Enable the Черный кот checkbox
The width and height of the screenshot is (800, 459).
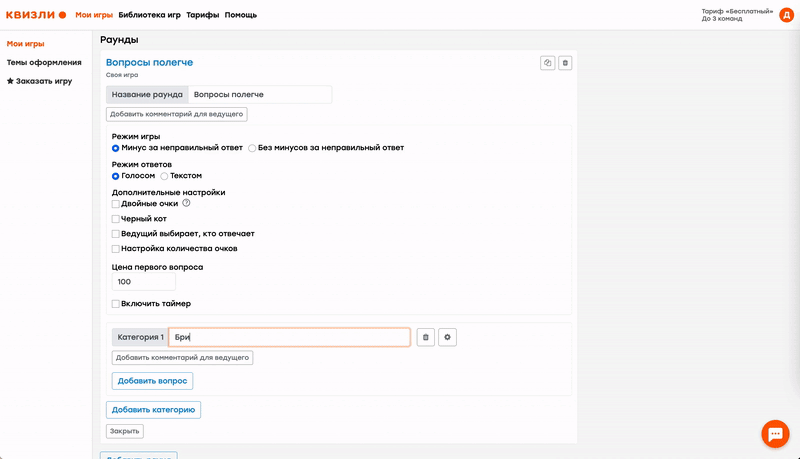click(116, 218)
